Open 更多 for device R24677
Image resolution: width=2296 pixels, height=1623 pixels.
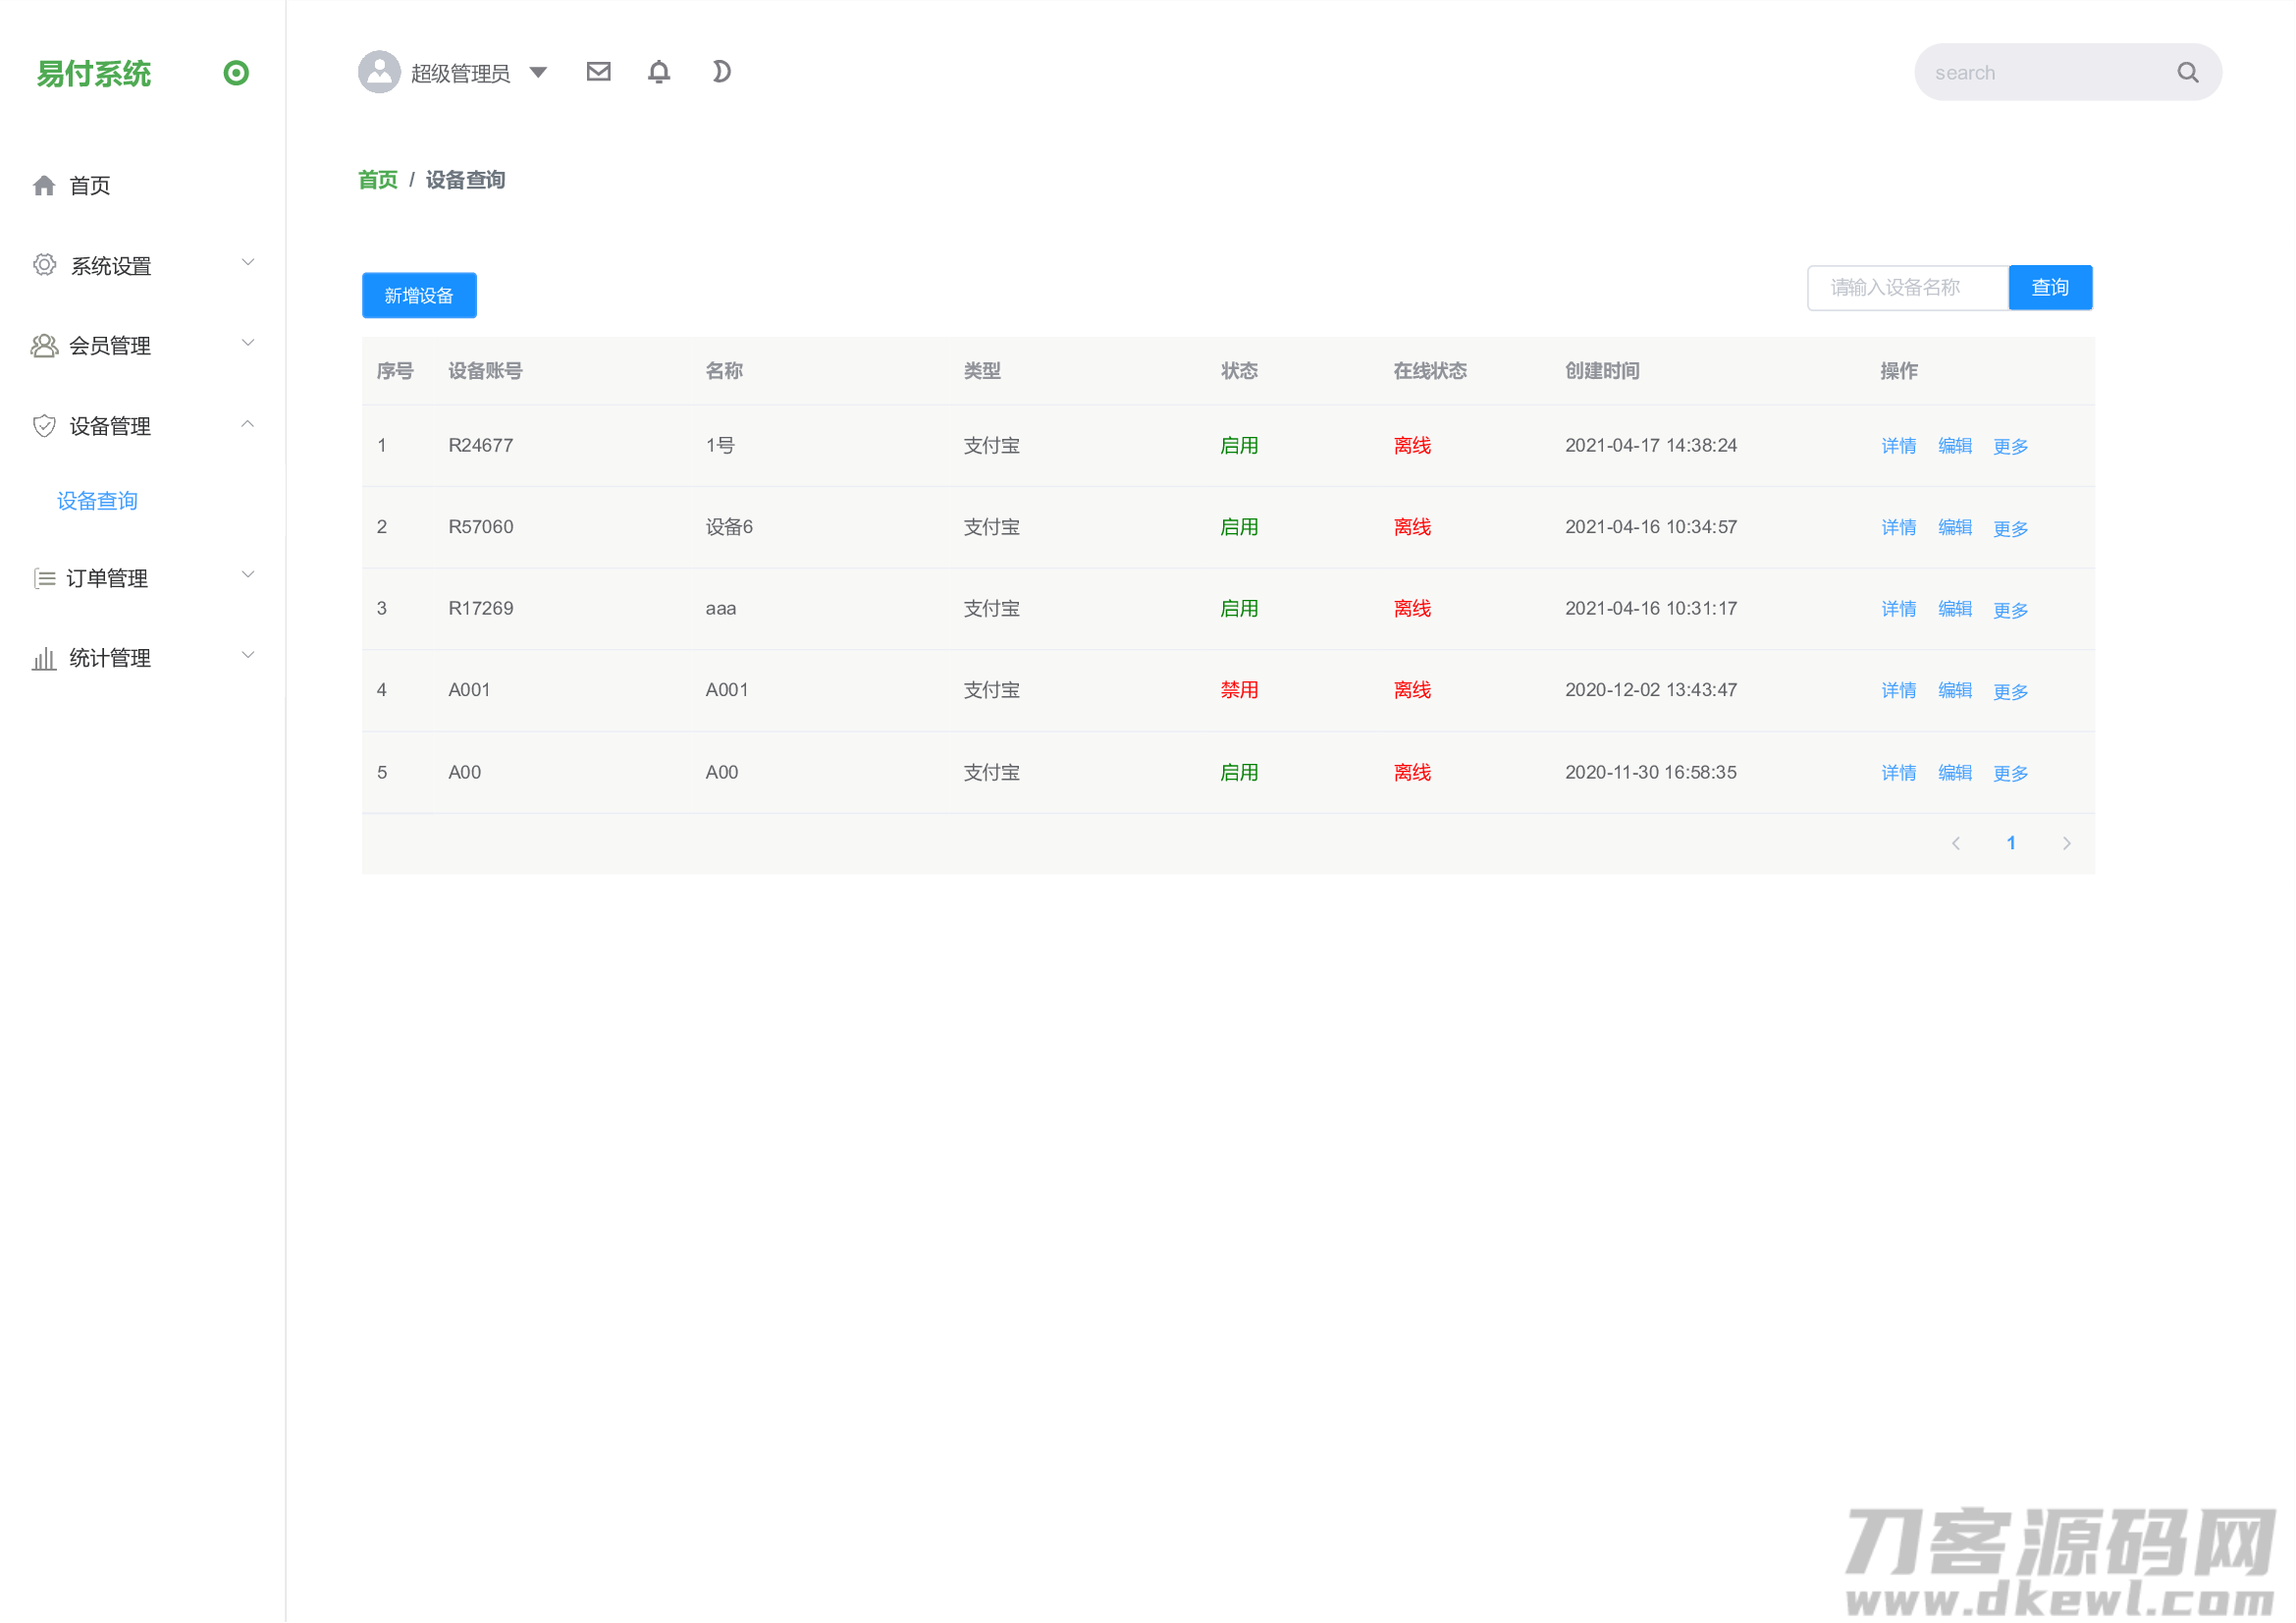click(x=2010, y=446)
